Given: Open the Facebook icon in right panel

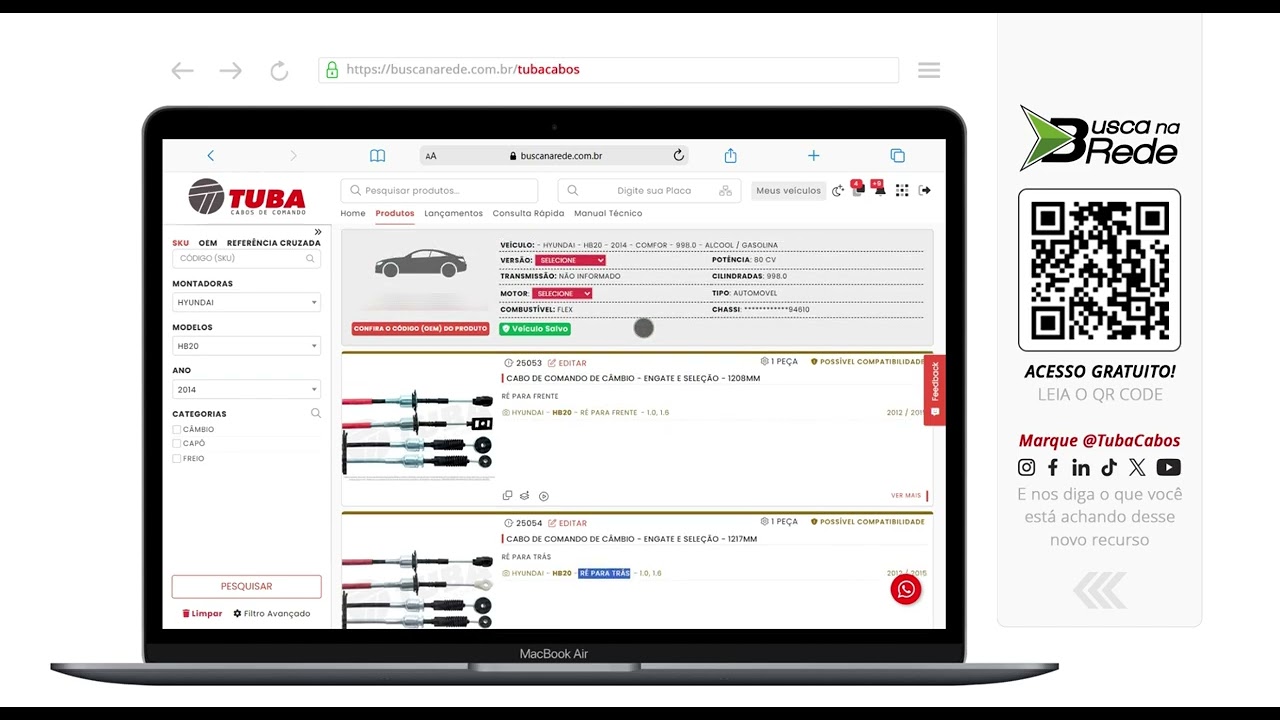Looking at the screenshot, I should pyautogui.click(x=1053, y=467).
